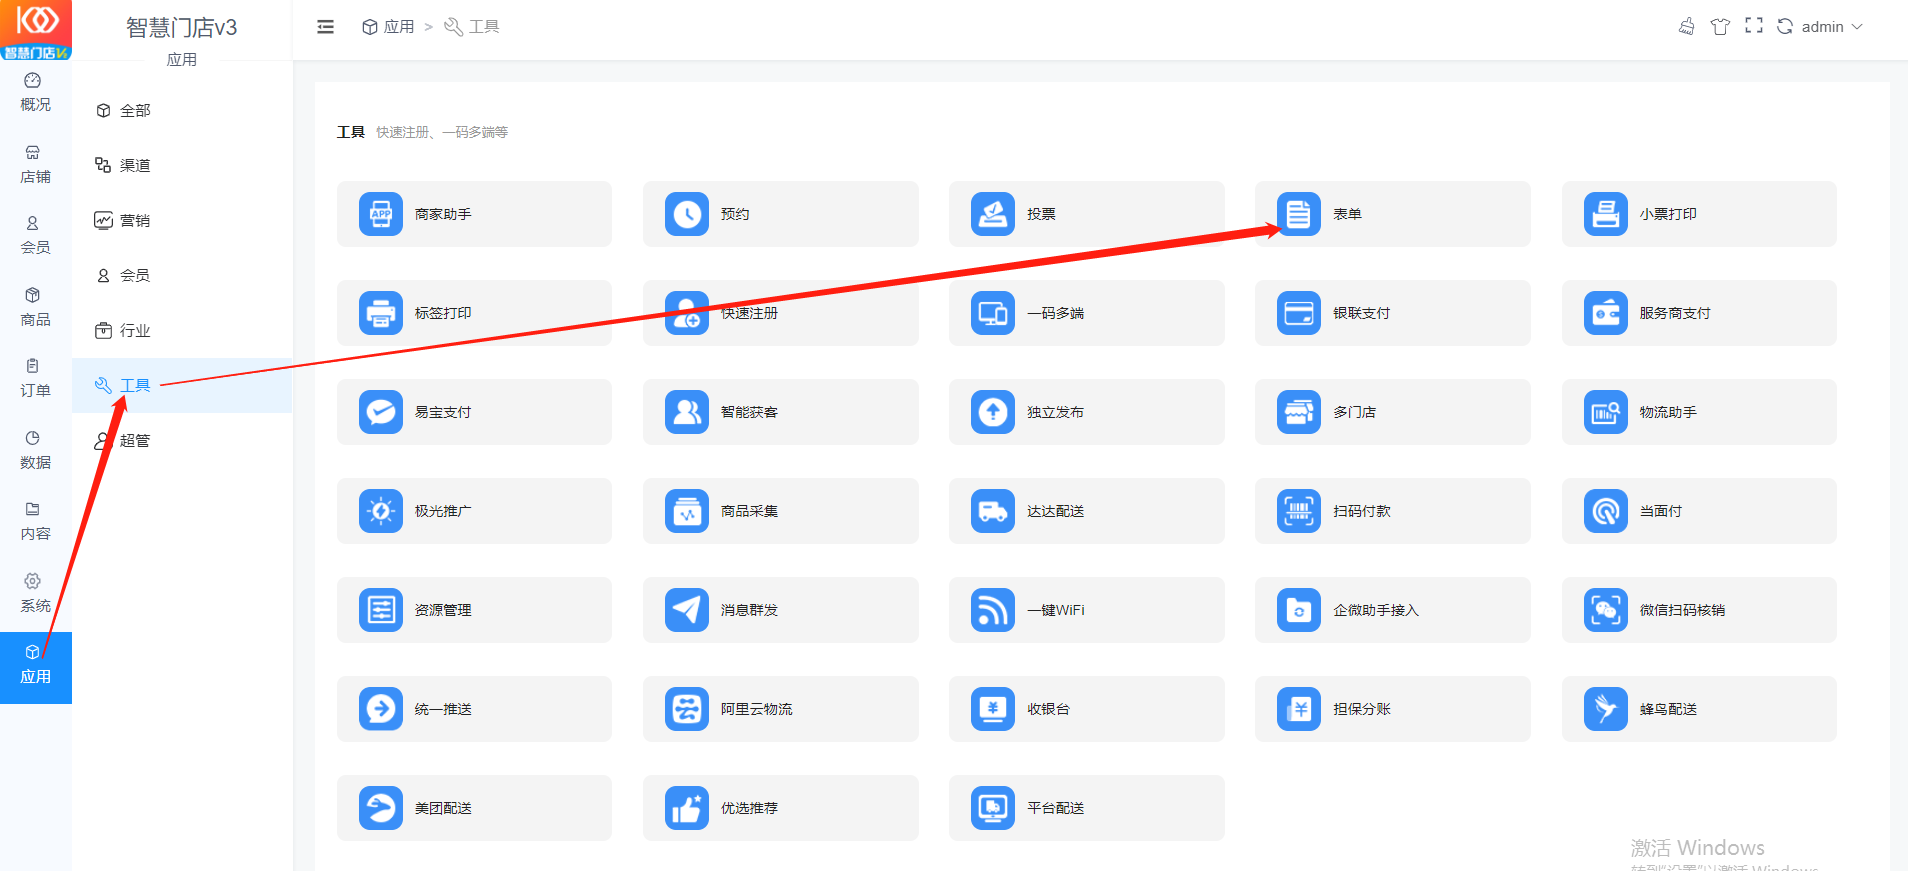Open the 达达配送 truck icon
The width and height of the screenshot is (1908, 871).
(993, 511)
